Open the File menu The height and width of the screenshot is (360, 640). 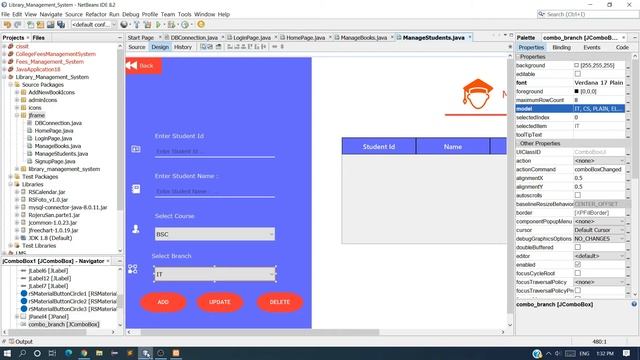tap(5, 14)
